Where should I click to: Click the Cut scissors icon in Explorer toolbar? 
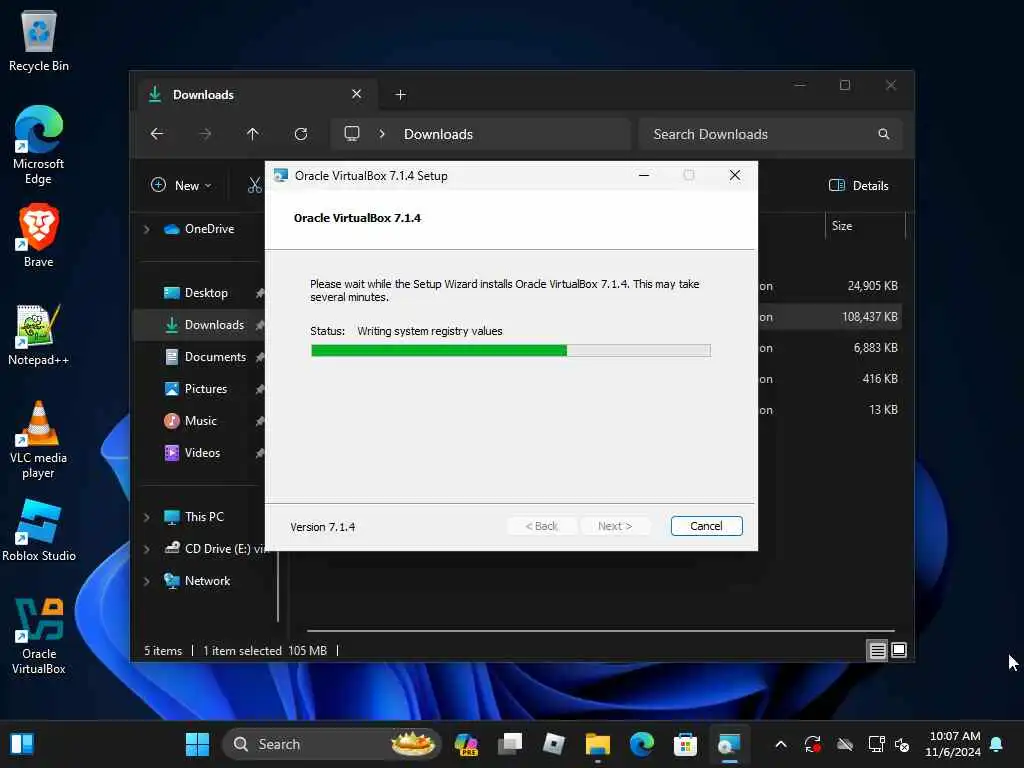[x=254, y=185]
